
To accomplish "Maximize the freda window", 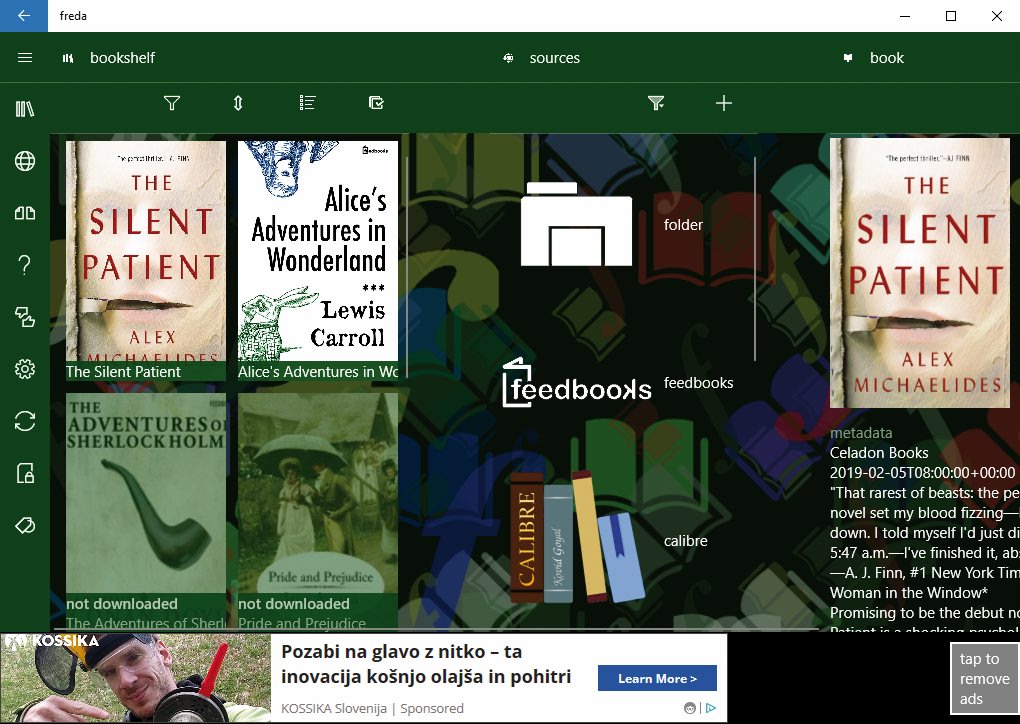I will [x=950, y=16].
